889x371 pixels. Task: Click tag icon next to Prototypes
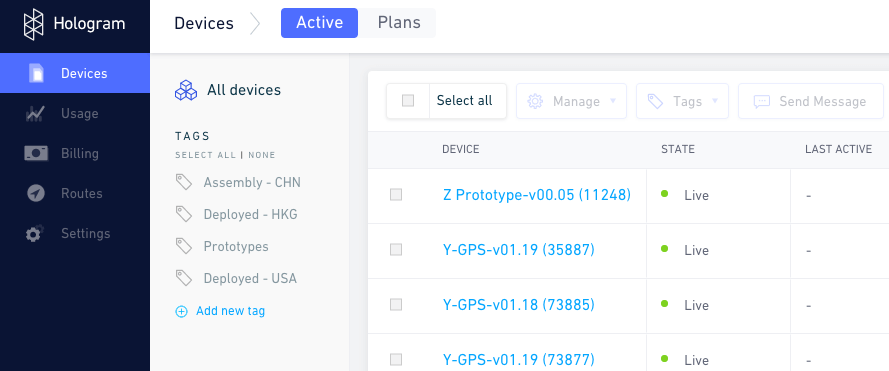pyautogui.click(x=183, y=246)
